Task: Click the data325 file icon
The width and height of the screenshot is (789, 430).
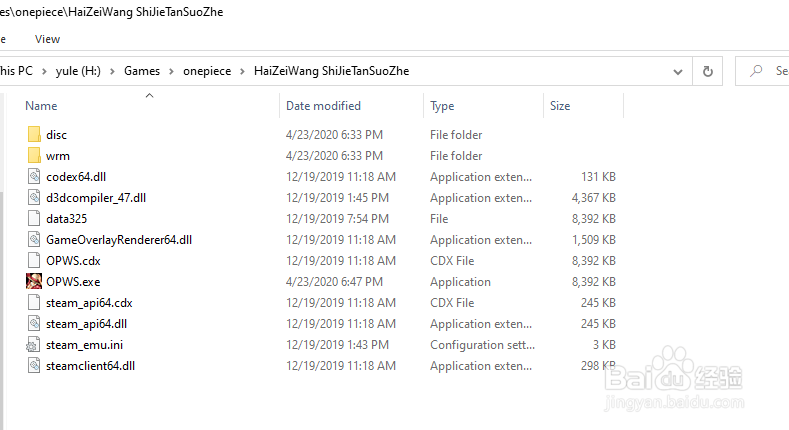Action: 34,219
